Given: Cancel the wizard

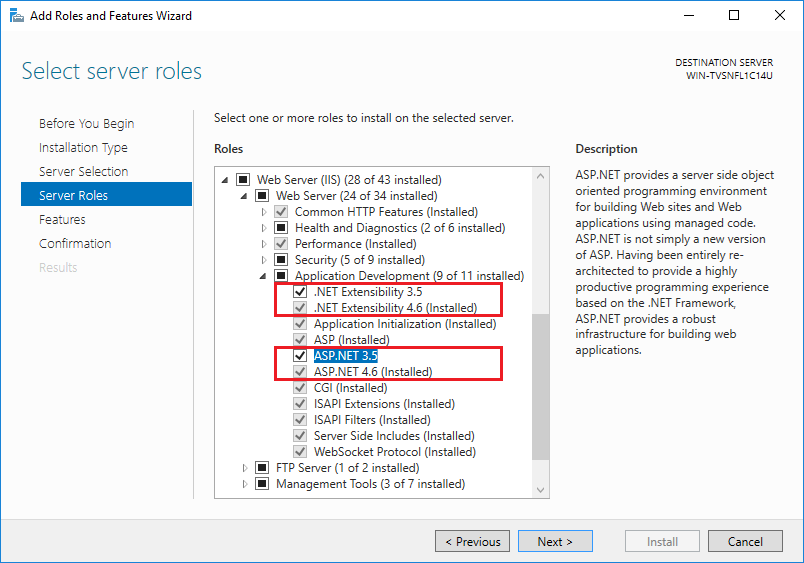Looking at the screenshot, I should click(x=745, y=542).
